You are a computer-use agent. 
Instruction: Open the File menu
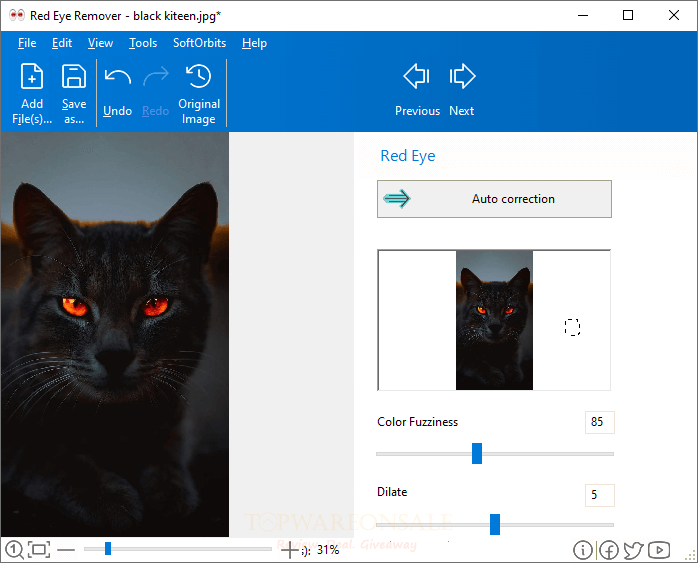click(27, 43)
